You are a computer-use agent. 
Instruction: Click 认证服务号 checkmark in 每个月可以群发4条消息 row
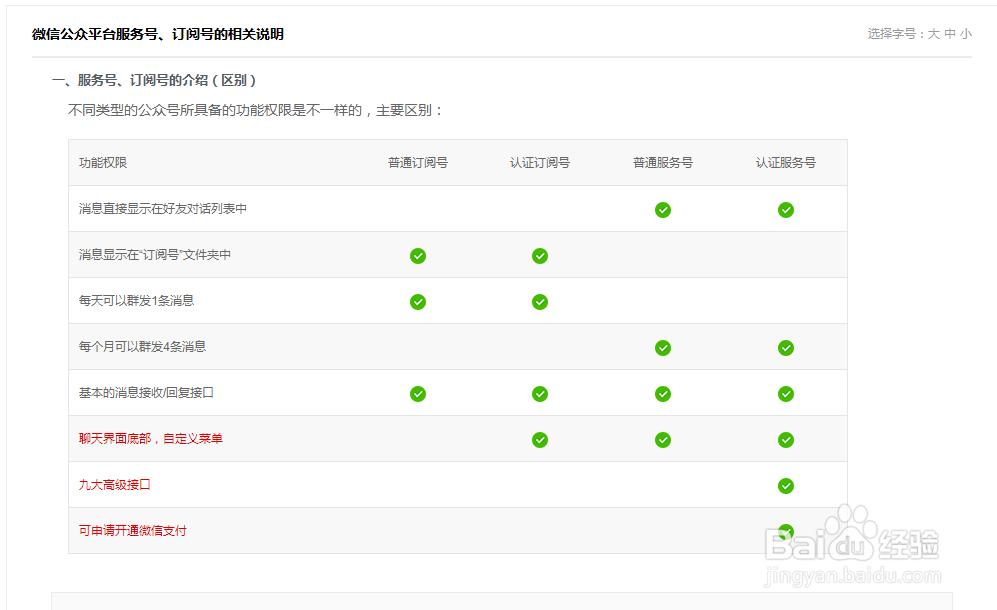[786, 348]
